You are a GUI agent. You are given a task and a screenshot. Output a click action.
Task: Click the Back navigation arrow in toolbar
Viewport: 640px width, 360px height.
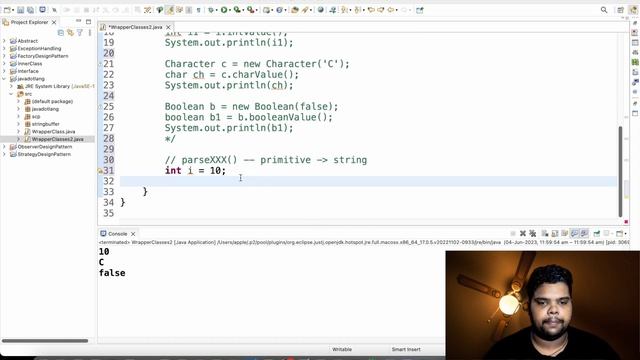(391, 10)
